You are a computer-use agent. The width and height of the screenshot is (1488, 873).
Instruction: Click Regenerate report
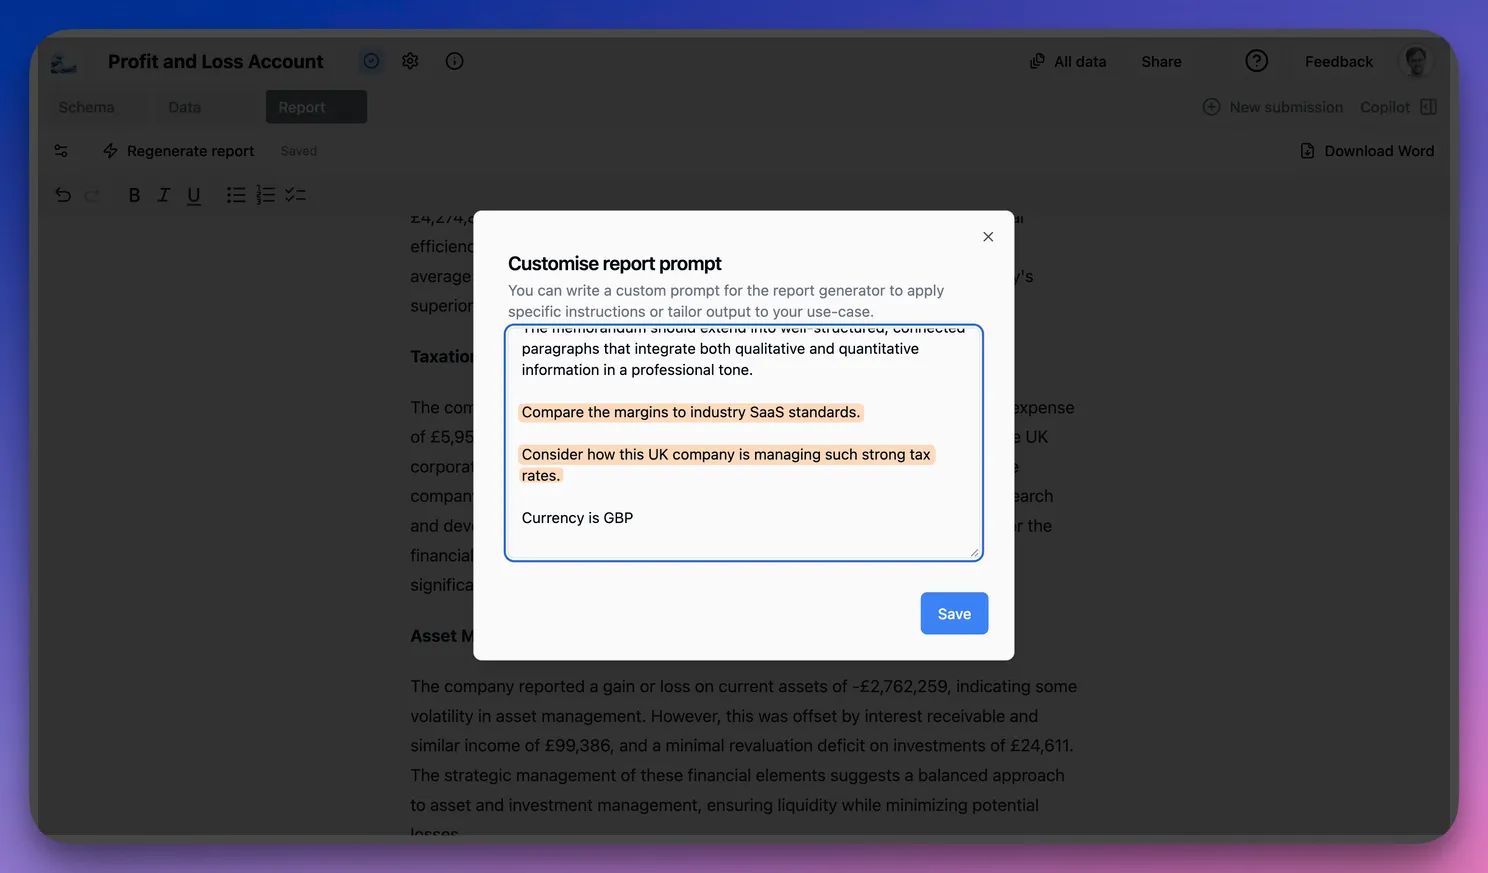click(179, 151)
